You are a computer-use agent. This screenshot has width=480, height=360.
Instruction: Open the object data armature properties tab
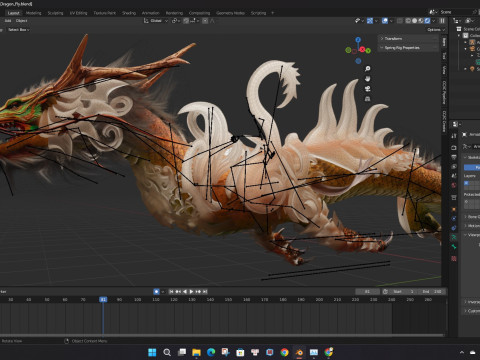click(x=454, y=237)
